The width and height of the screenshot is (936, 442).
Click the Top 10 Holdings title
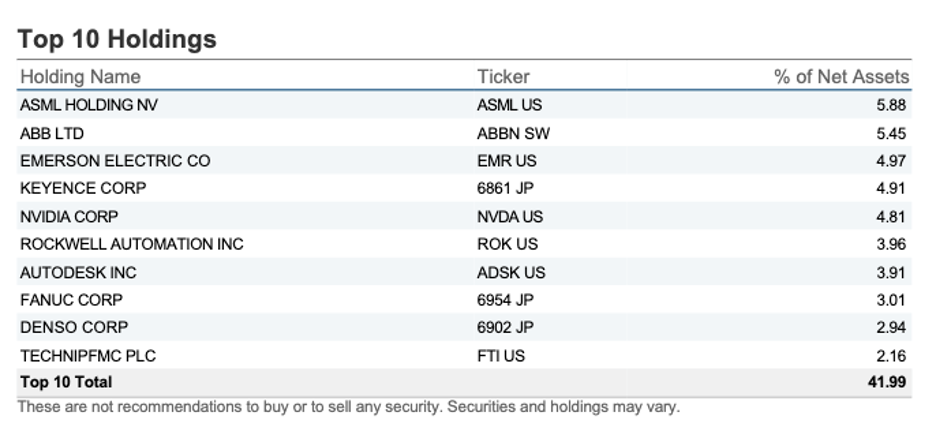point(117,39)
